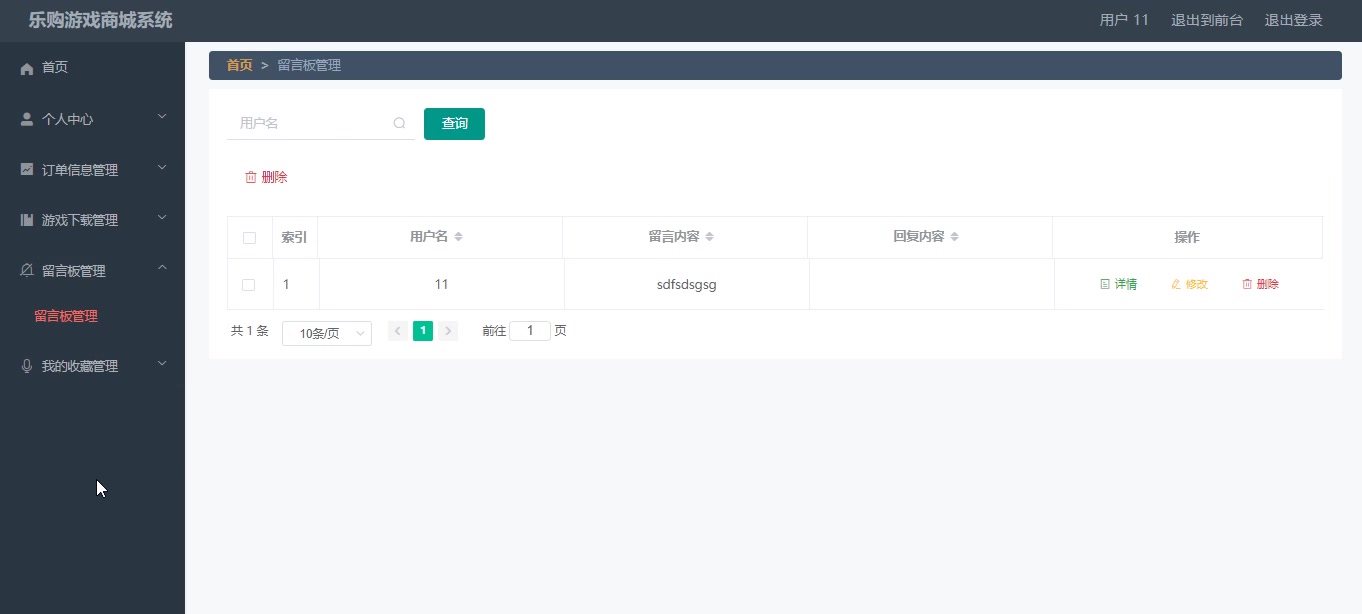
Task: Click username cell 11 in the table
Action: 441,284
